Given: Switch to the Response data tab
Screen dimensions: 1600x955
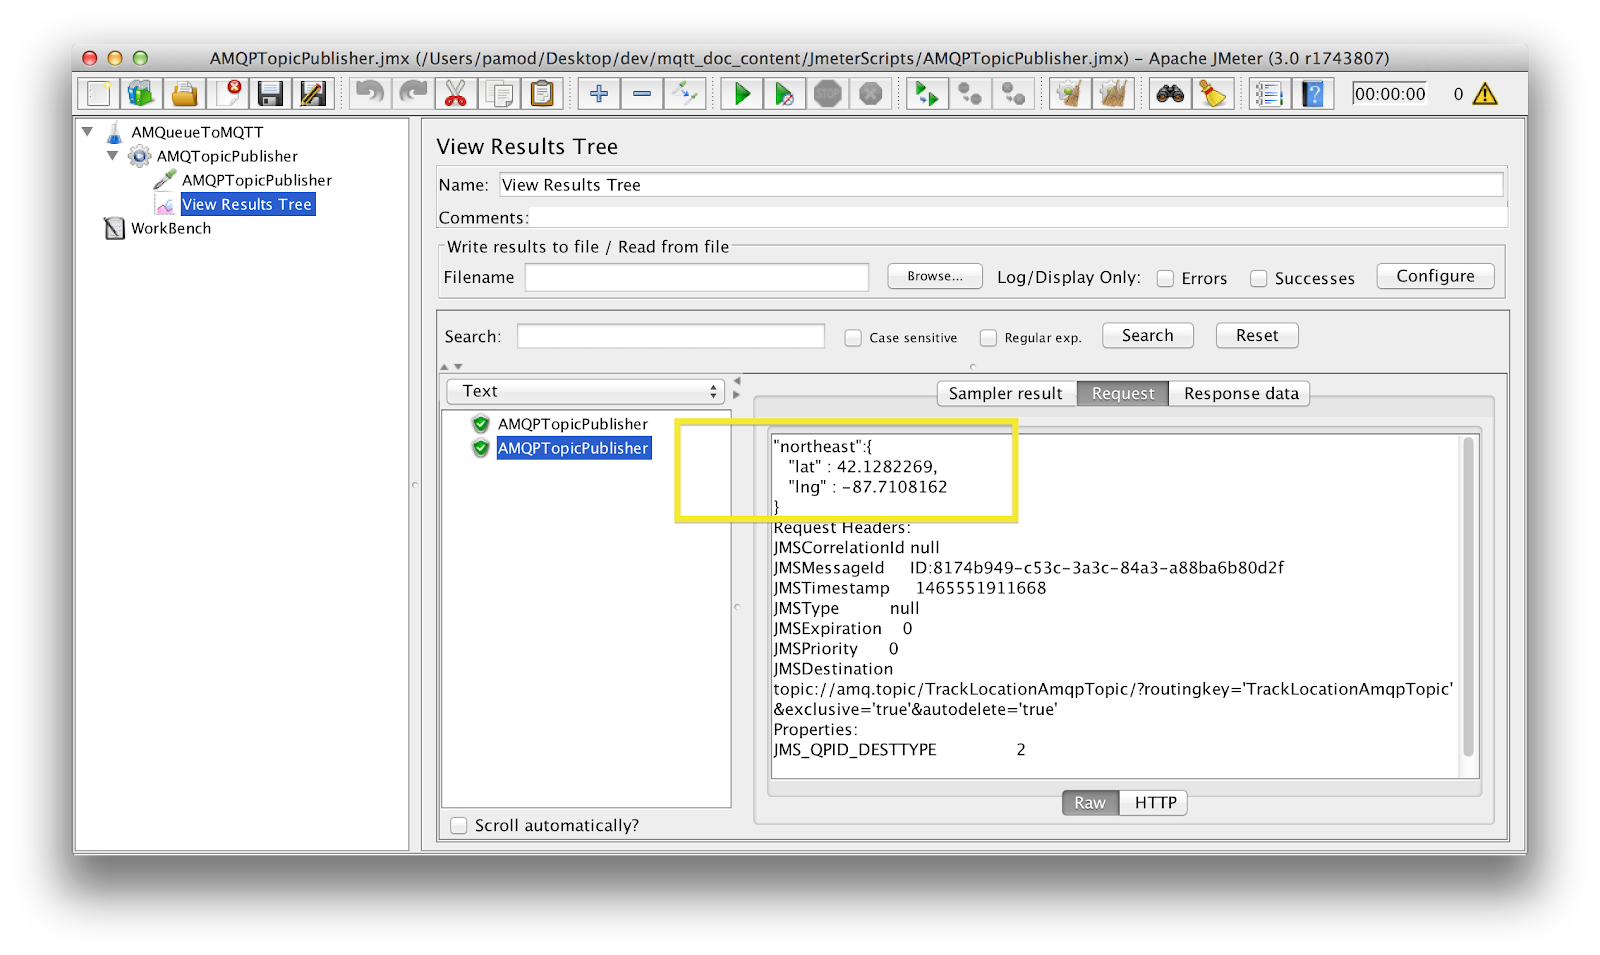Looking at the screenshot, I should [1241, 393].
